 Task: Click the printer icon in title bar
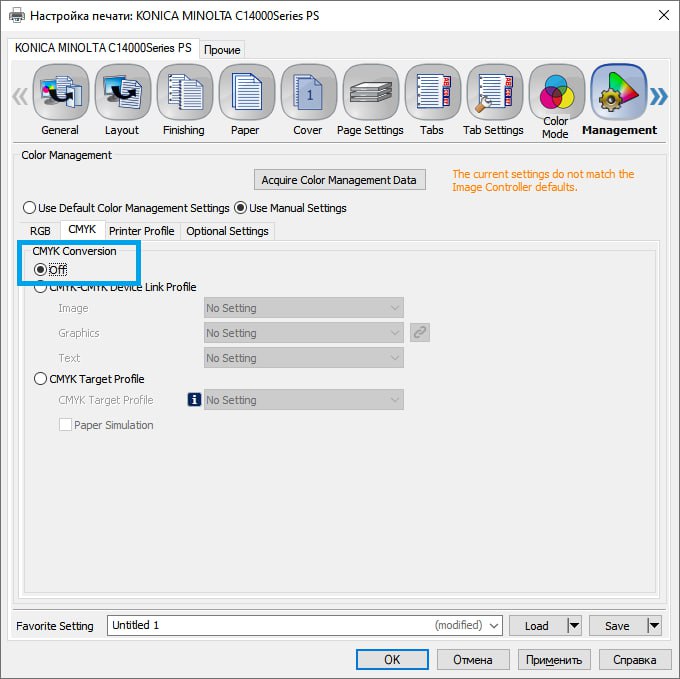point(17,16)
